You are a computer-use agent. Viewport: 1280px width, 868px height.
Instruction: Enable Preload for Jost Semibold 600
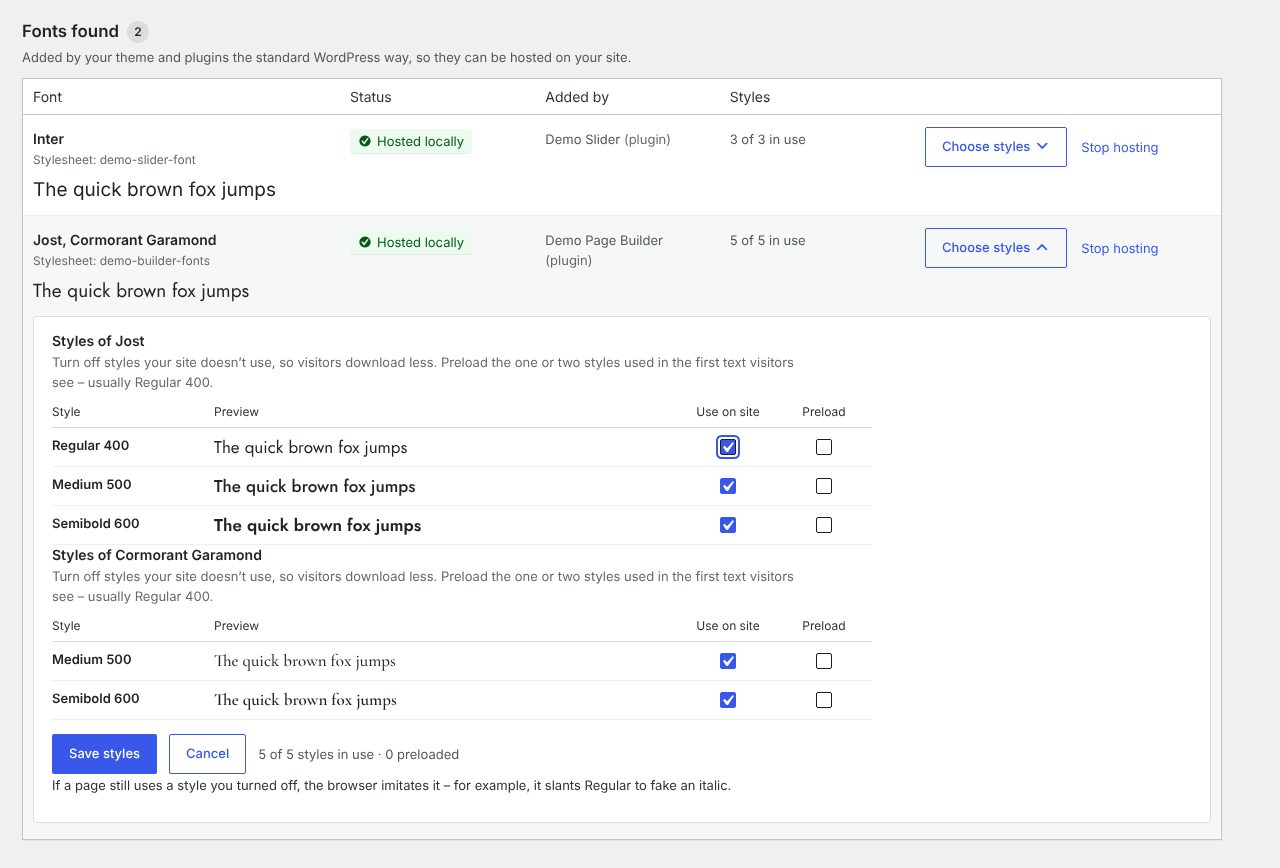[824, 525]
